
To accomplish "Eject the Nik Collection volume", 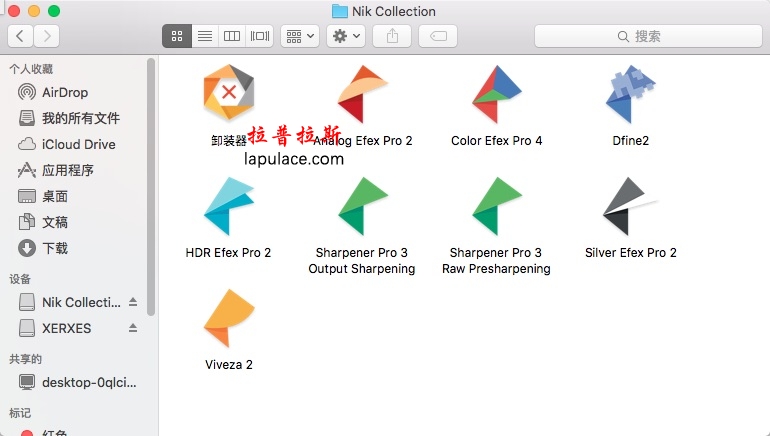I will pos(133,302).
